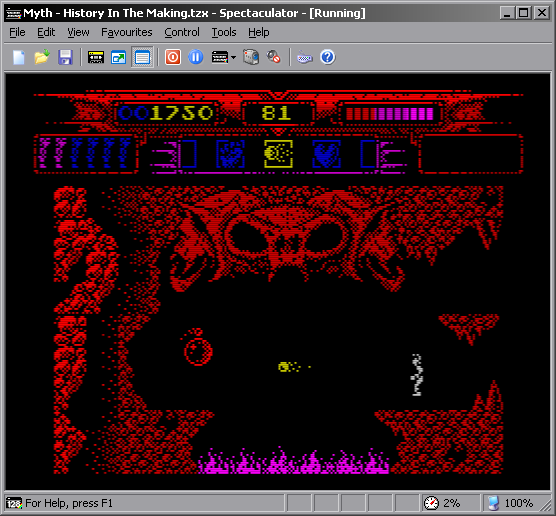Open the cassette tape browser icon
Screen dimensions: 556x516
point(96,57)
